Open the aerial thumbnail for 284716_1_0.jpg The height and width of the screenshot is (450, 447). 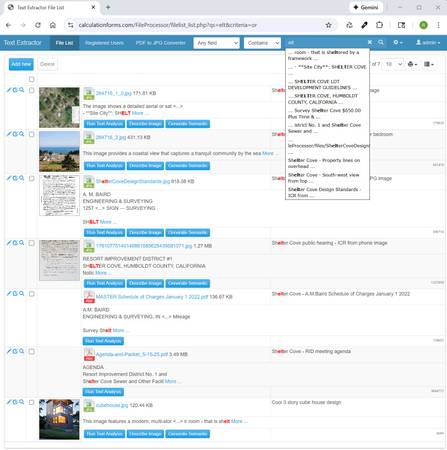click(x=59, y=108)
